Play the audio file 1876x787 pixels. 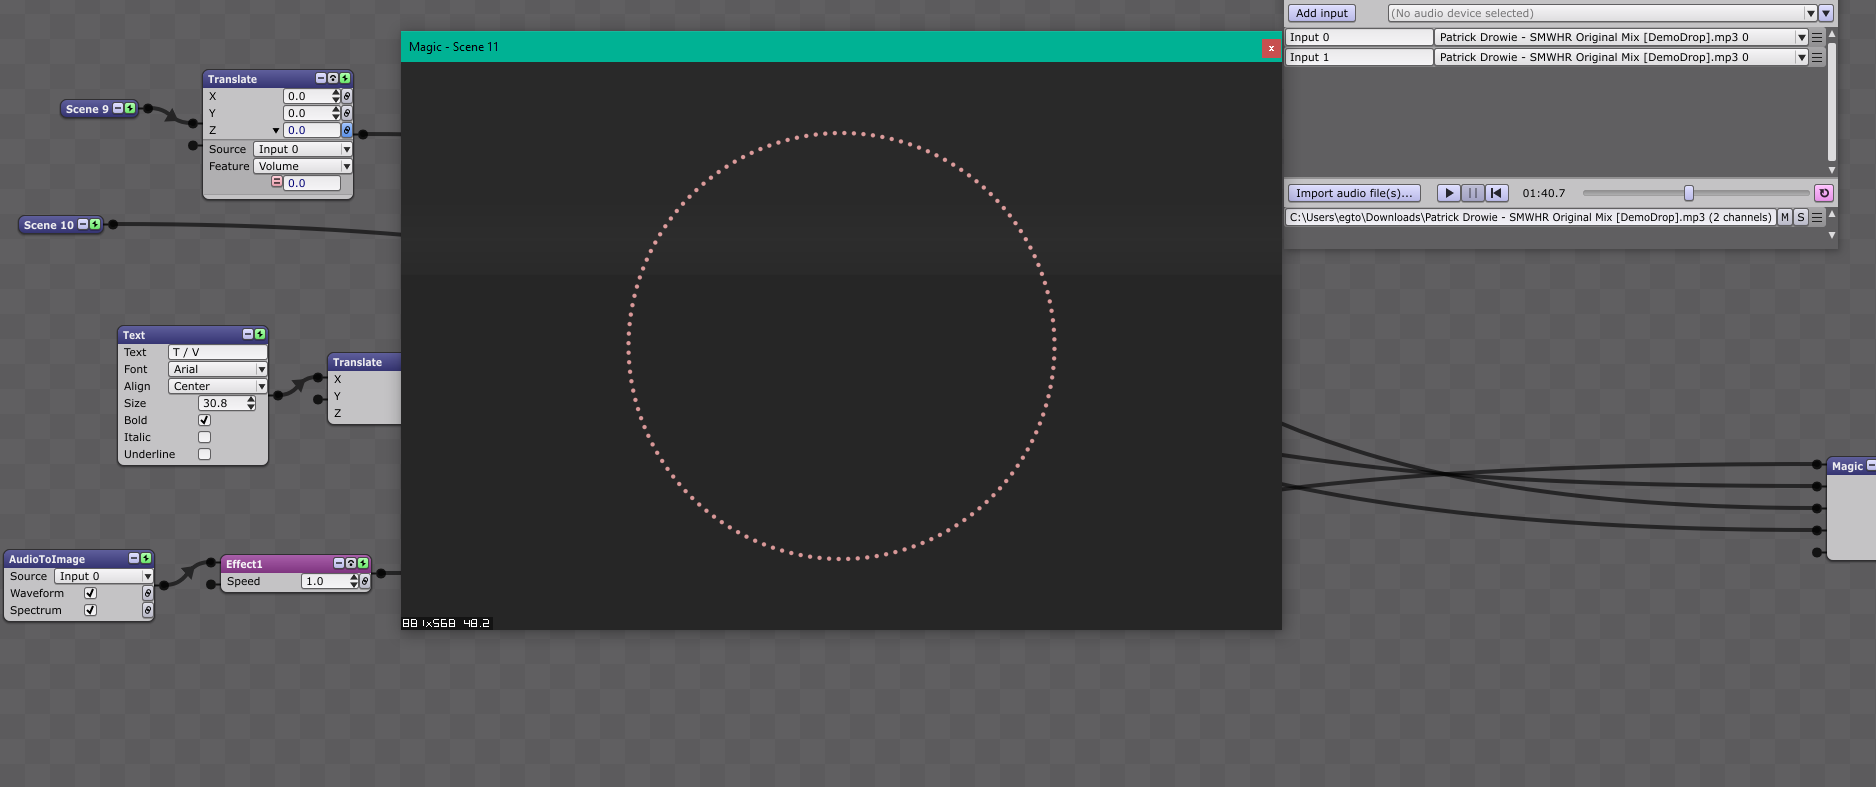pyautogui.click(x=1448, y=193)
